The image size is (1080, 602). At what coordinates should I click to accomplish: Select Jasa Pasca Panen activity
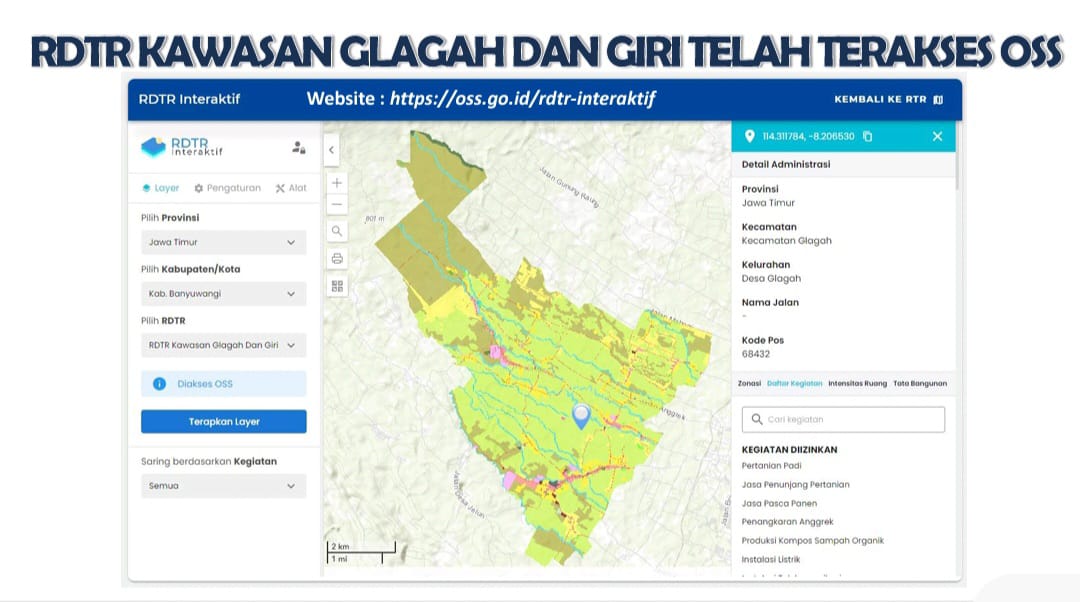point(779,504)
